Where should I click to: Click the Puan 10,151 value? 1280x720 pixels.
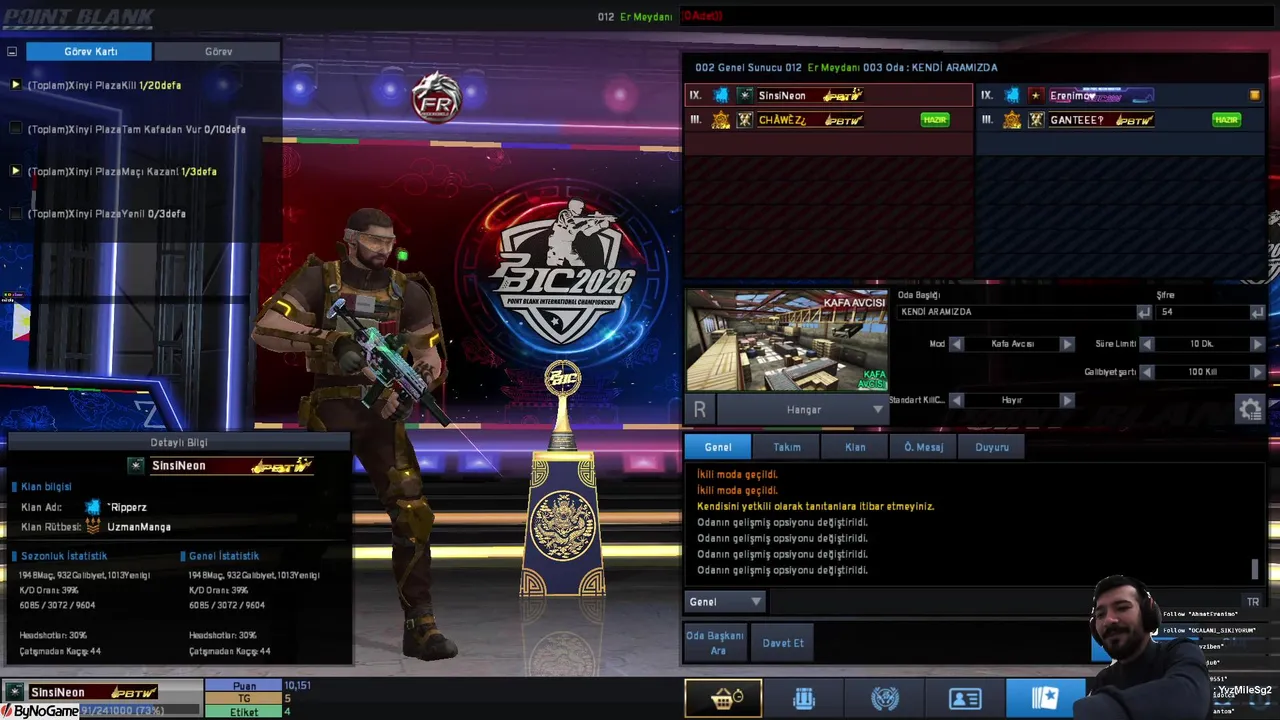coord(297,686)
